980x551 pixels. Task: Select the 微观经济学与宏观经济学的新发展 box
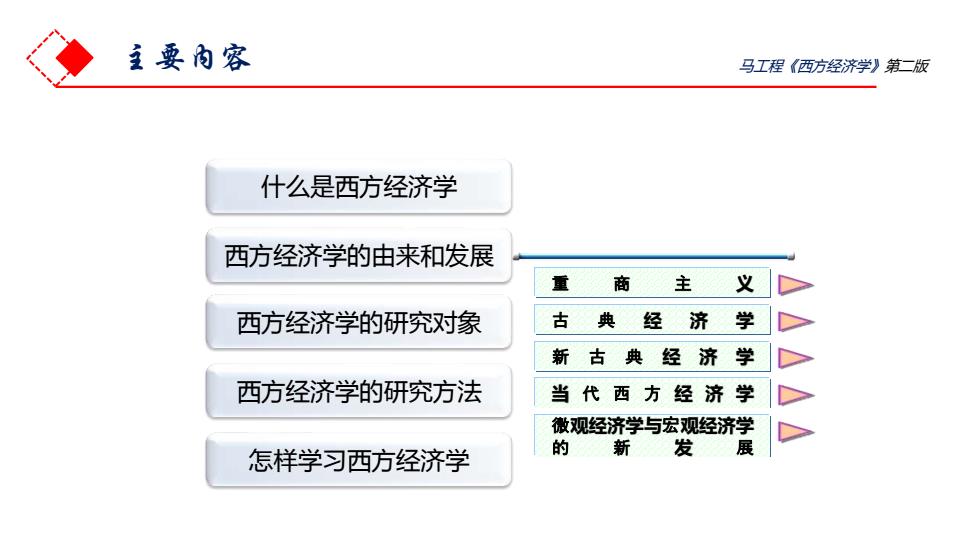(652, 436)
